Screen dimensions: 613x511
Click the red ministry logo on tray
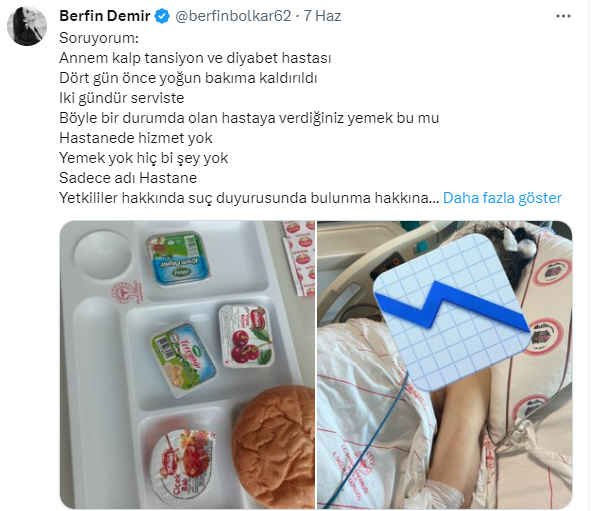point(127,292)
